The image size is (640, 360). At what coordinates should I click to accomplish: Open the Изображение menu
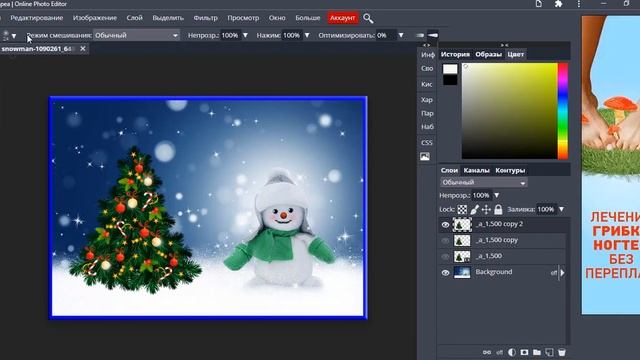tap(95, 18)
